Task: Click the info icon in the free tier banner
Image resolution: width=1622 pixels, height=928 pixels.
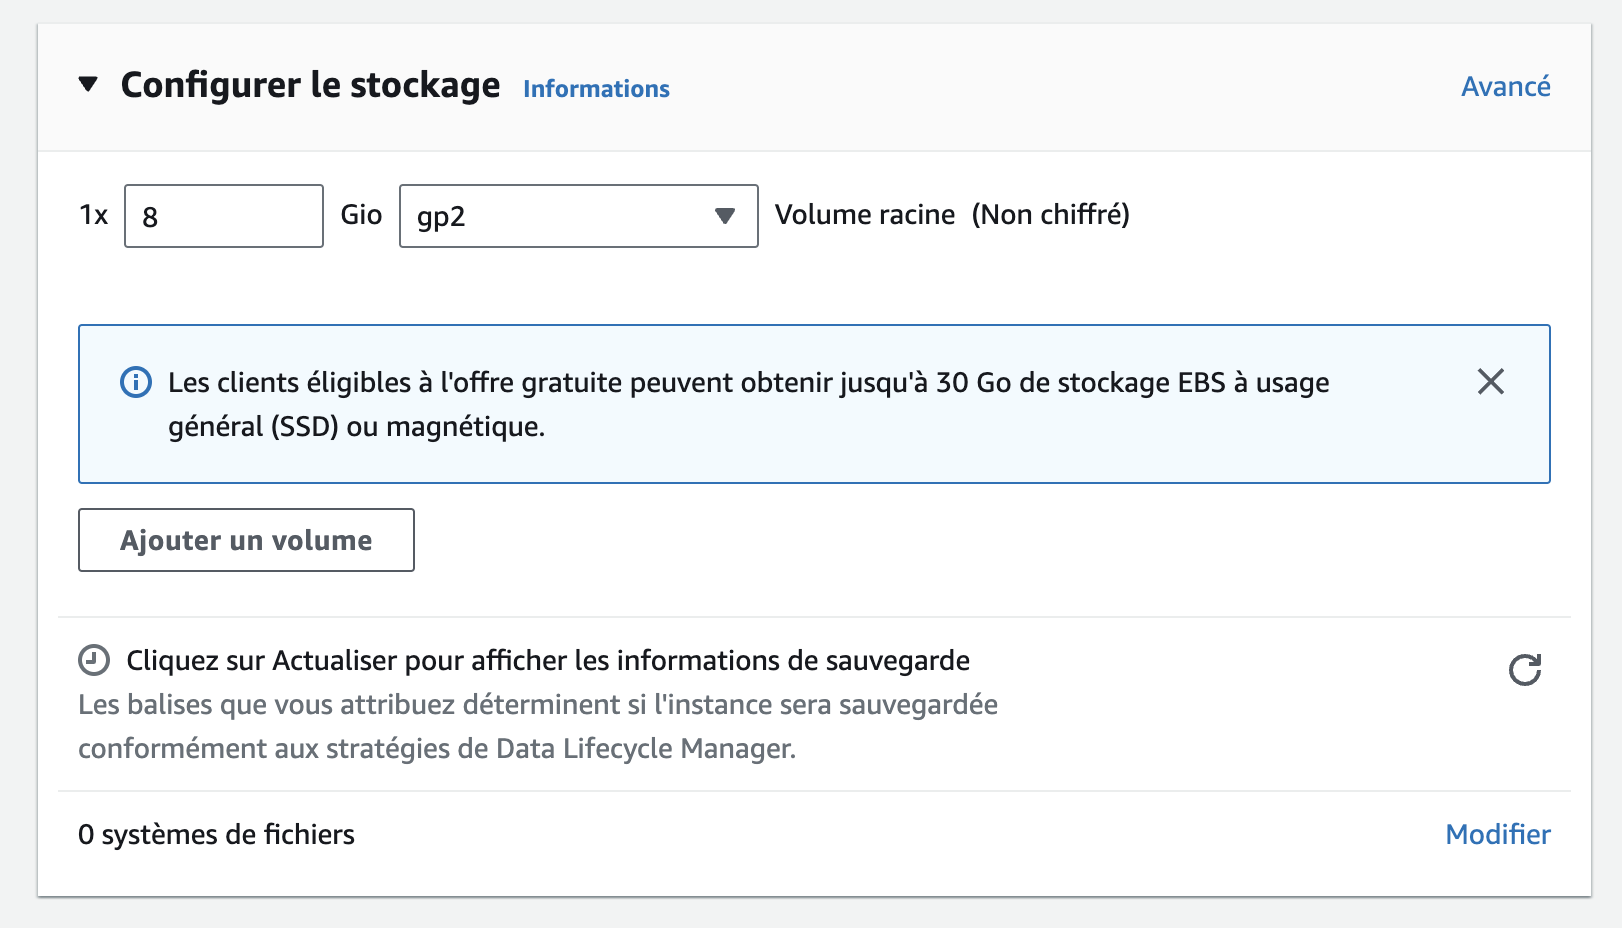Action: pos(135,382)
